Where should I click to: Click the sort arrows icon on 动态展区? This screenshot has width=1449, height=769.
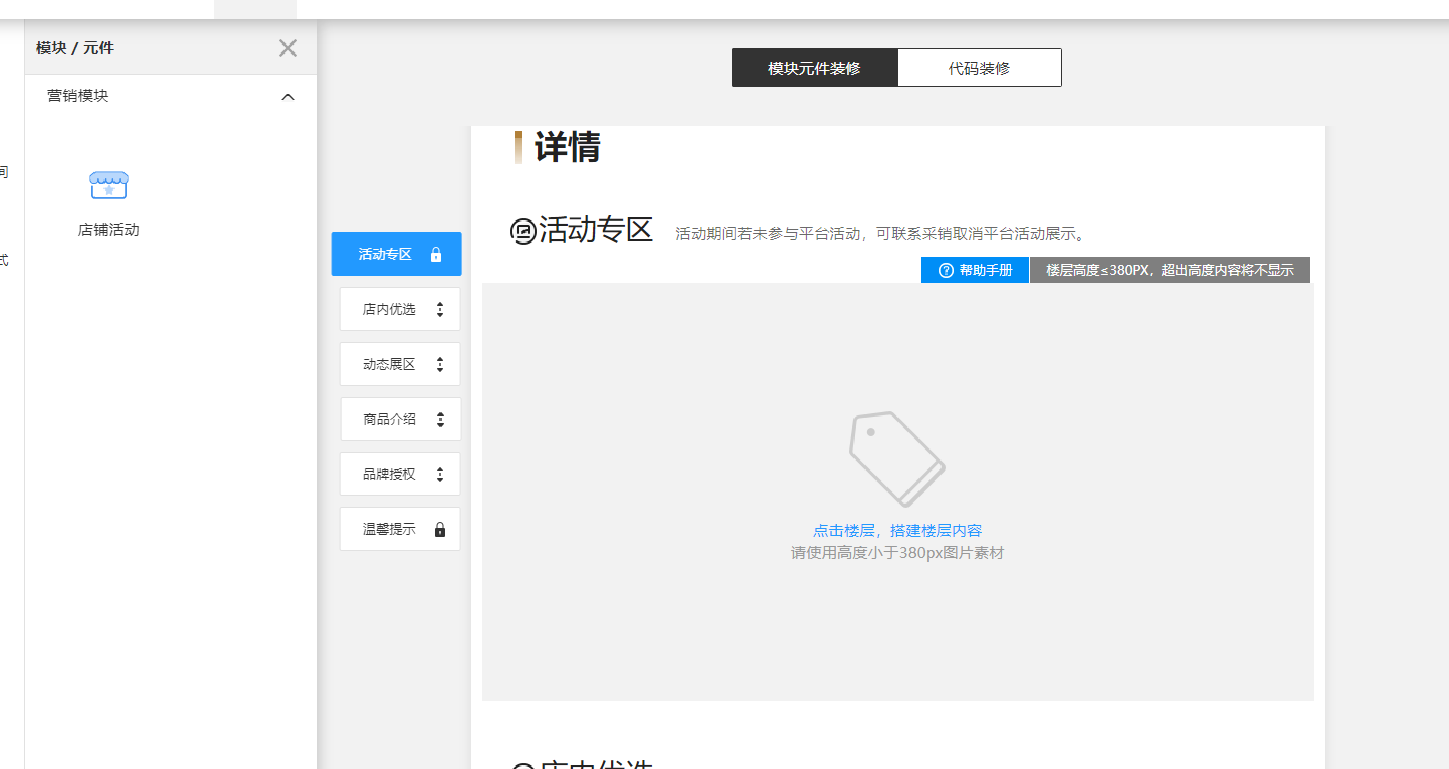pos(440,365)
